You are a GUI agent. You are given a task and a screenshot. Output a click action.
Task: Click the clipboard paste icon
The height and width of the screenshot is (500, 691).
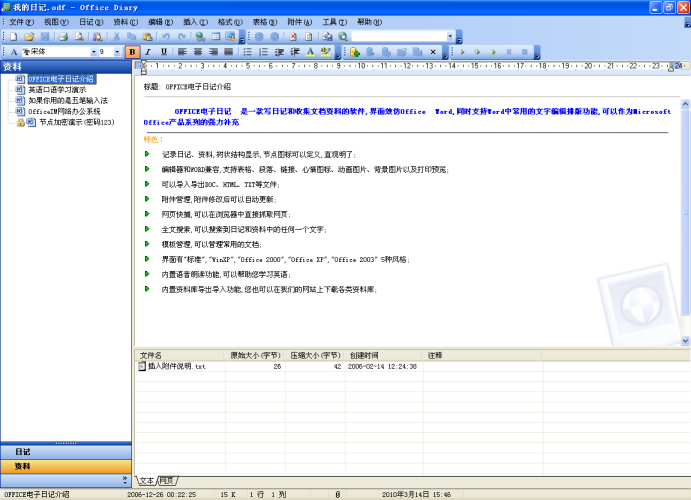[148, 37]
